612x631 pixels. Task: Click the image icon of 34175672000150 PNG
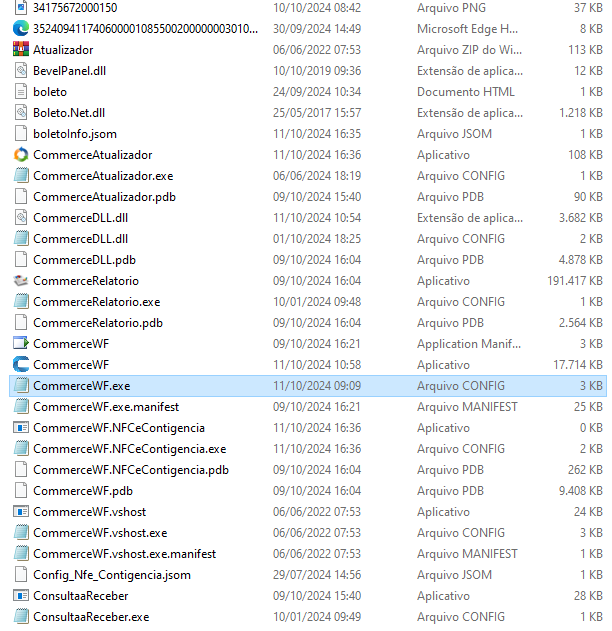[x=21, y=8]
